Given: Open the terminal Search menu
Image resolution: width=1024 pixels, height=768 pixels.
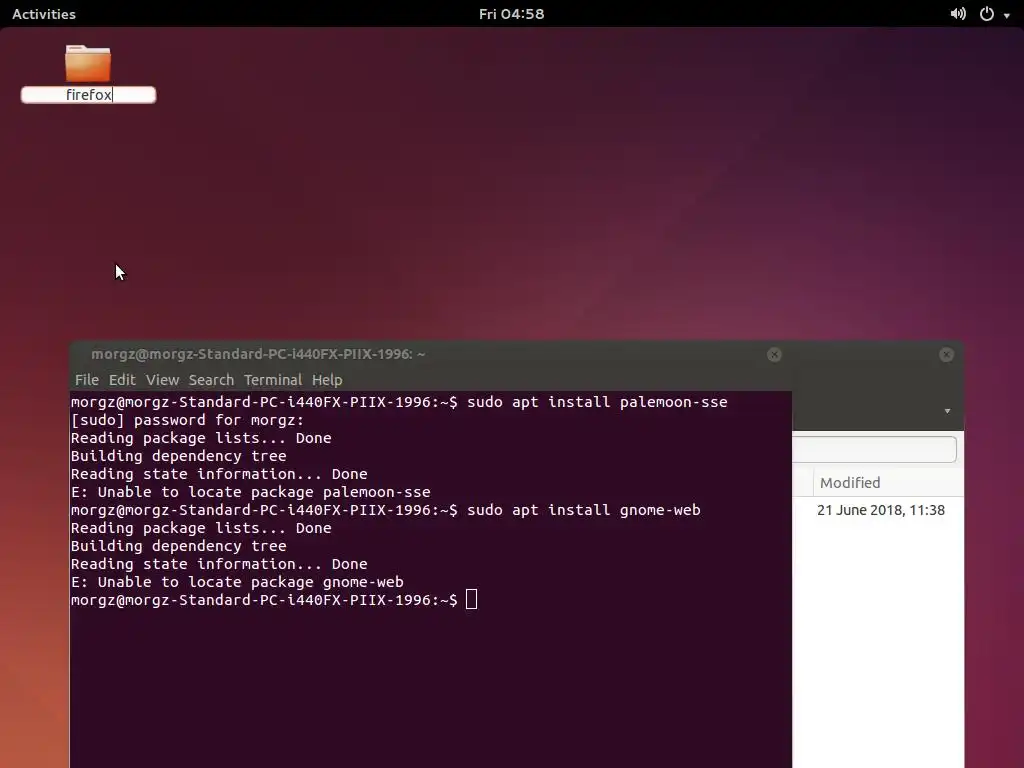Looking at the screenshot, I should [x=211, y=379].
